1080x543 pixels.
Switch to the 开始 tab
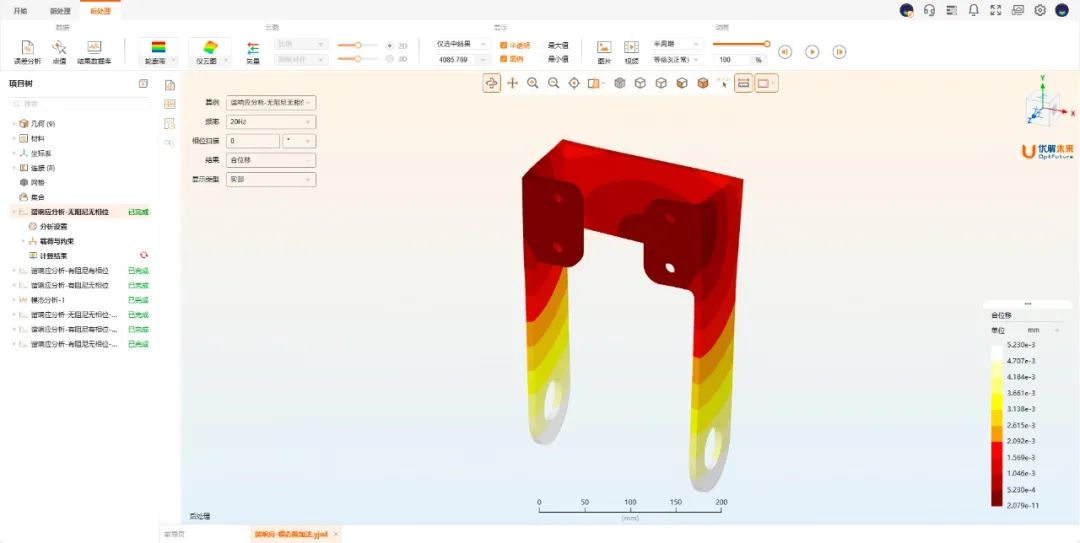tap(21, 10)
